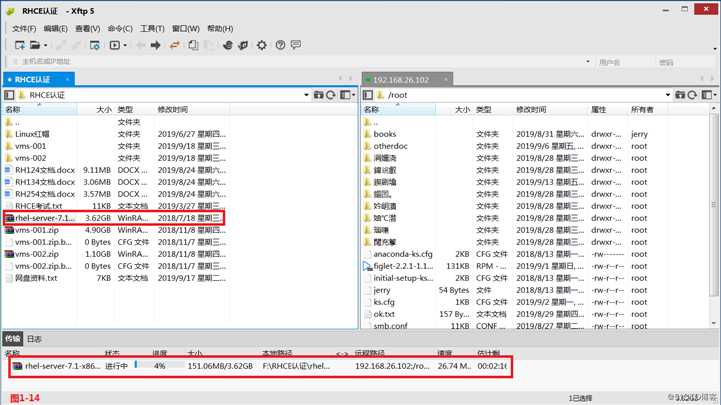This screenshot has width=721, height=405.
Task: Expand the Open session dropdown arrow
Action: click(45, 46)
